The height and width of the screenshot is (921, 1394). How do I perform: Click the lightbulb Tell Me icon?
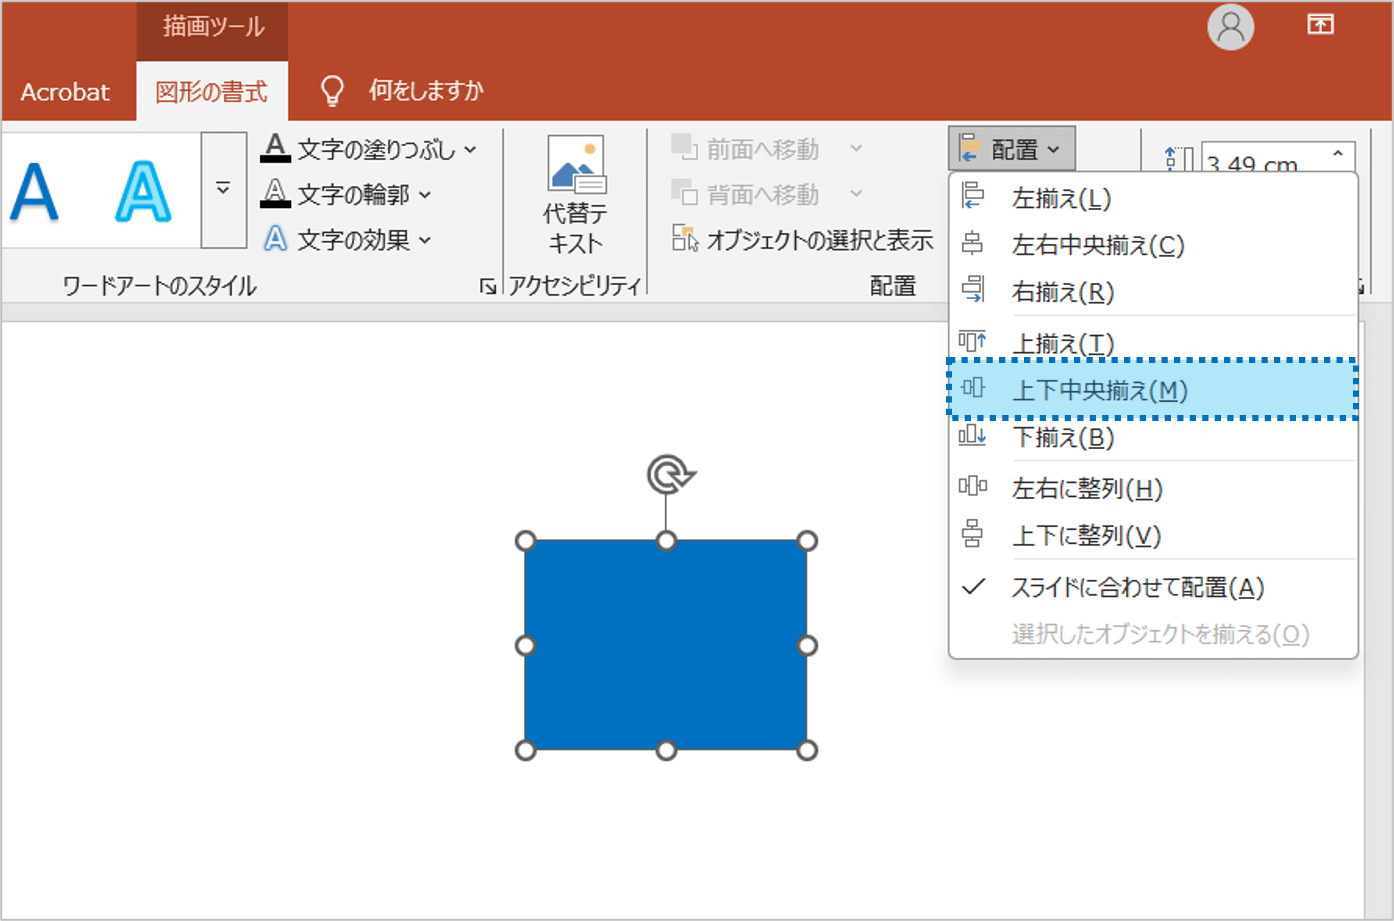332,91
